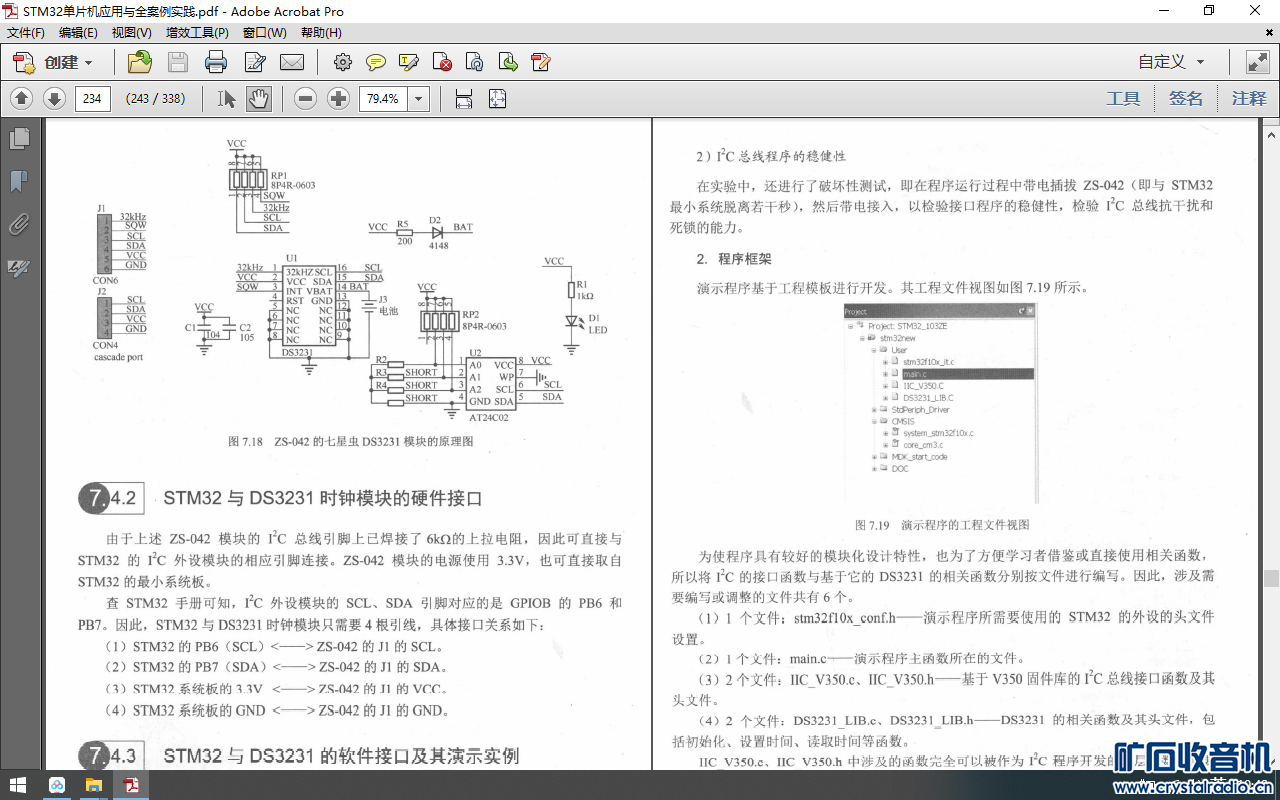Select the highlight text tool
Image resolution: width=1280 pixels, height=800 pixels.
409,62
